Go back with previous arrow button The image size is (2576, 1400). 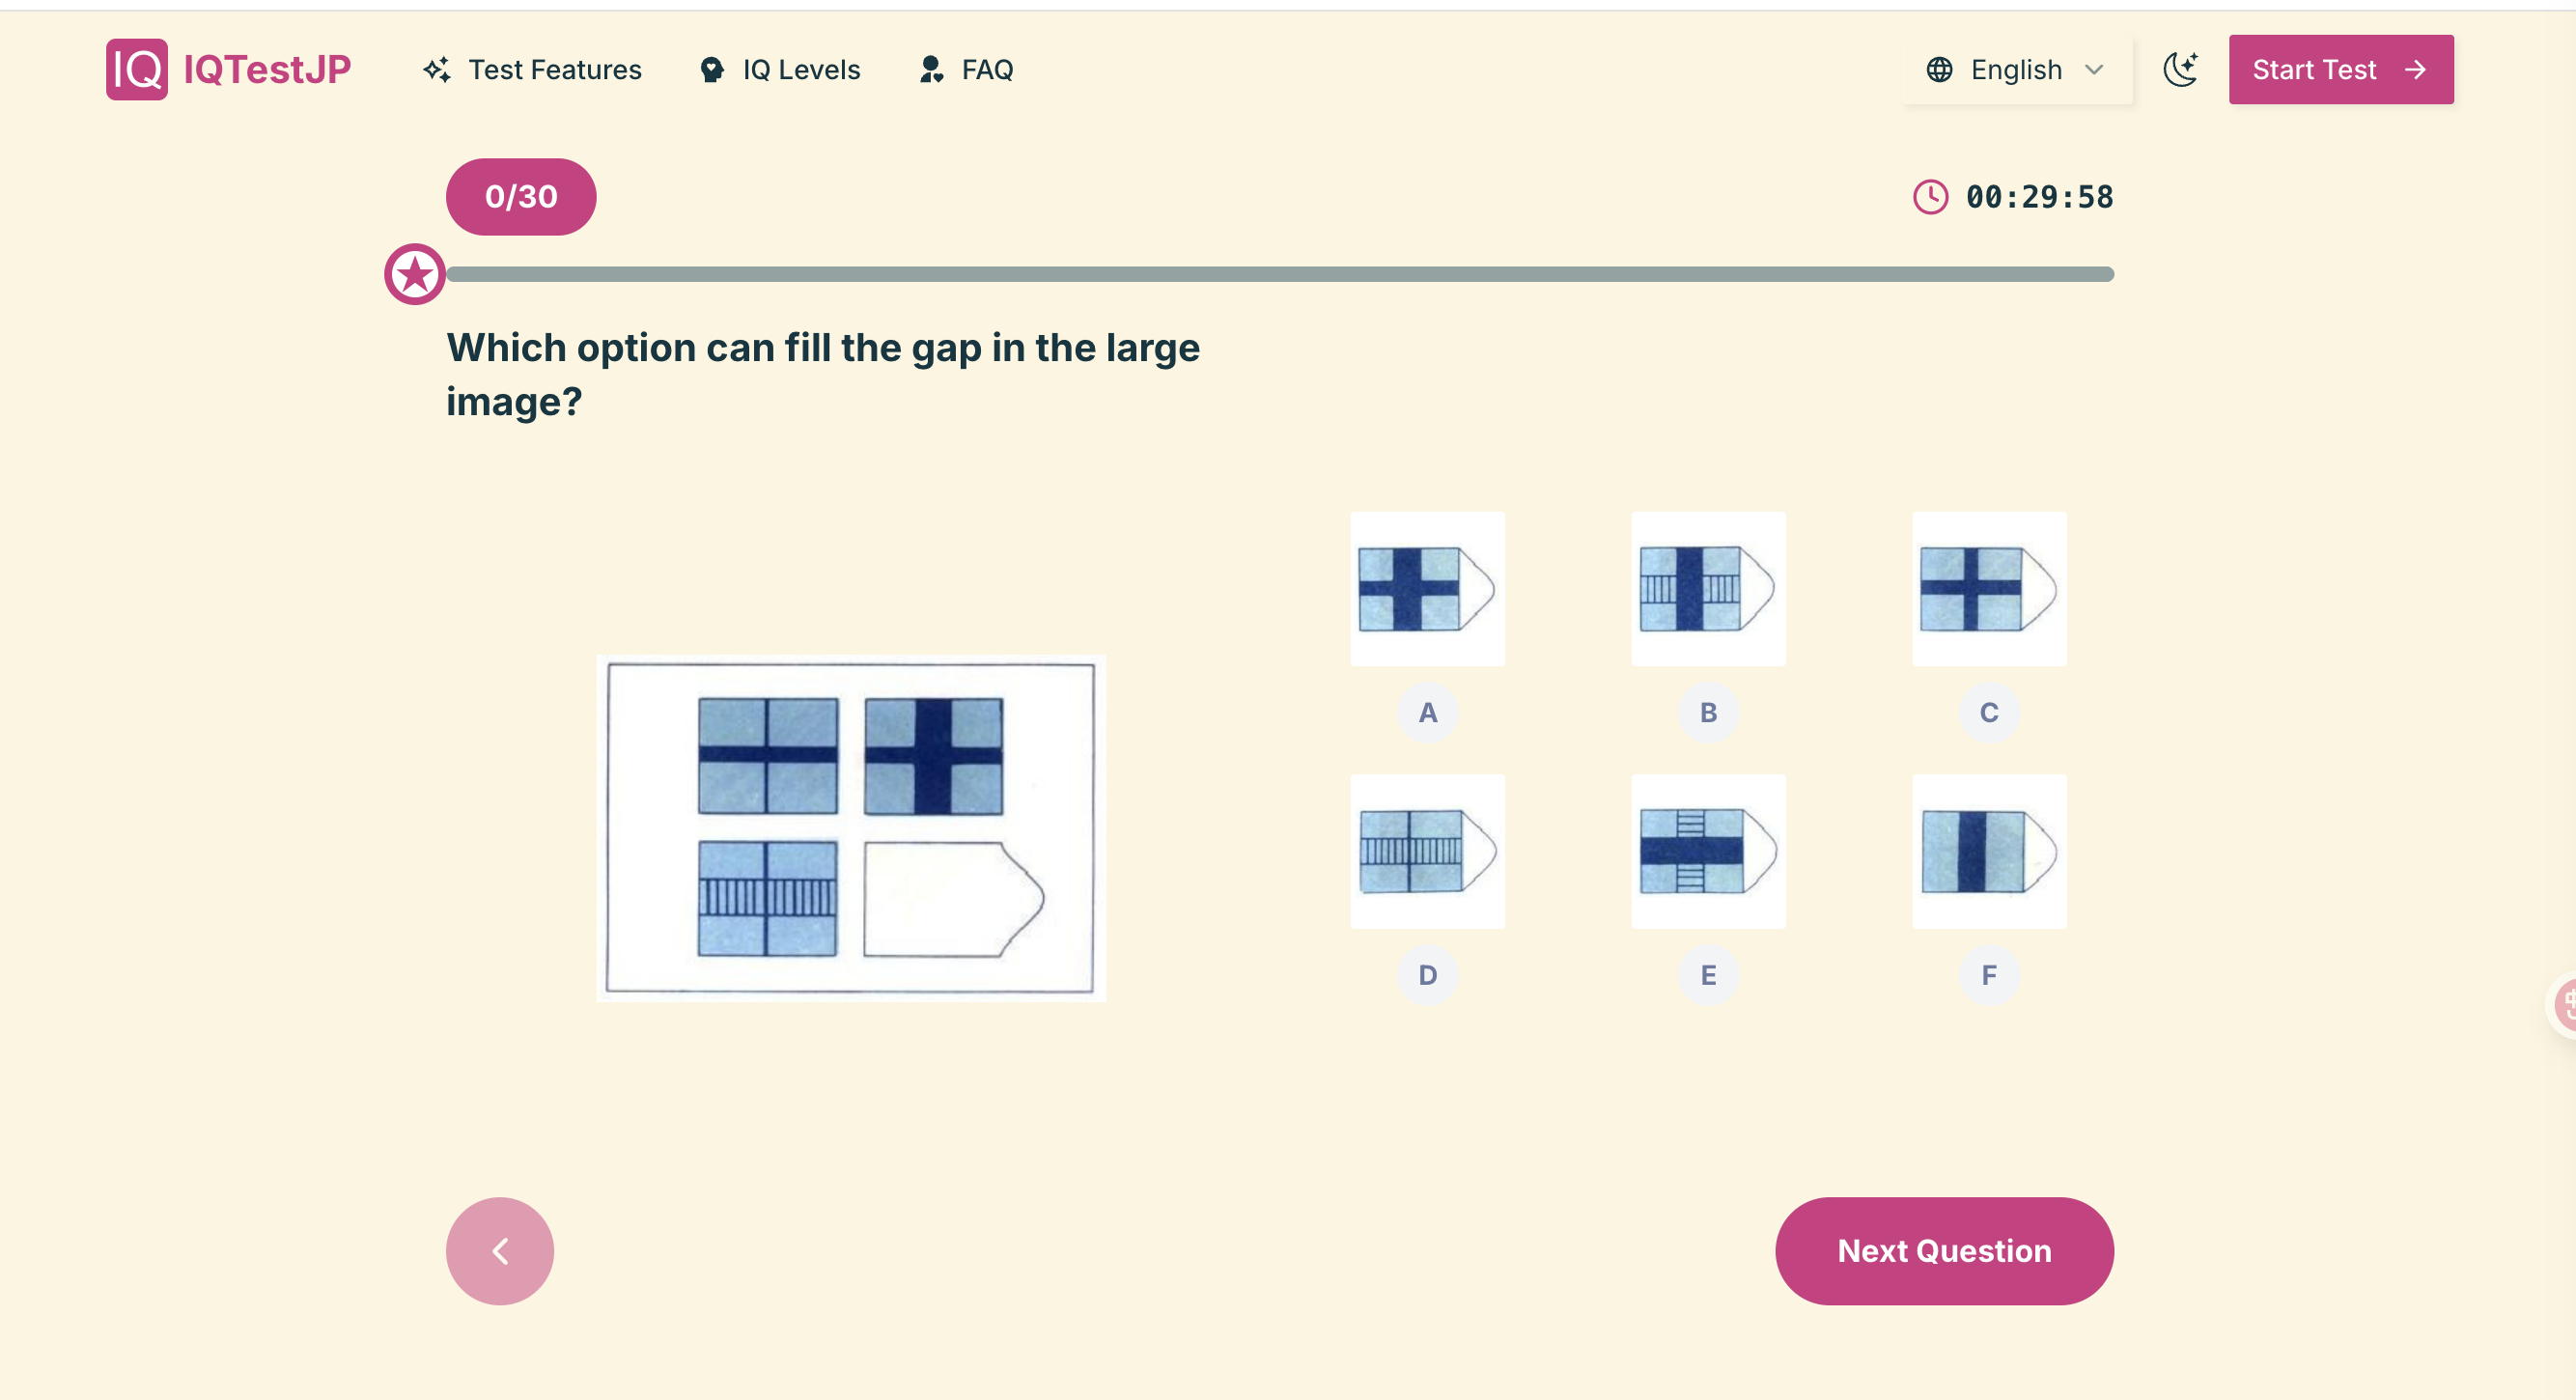click(x=500, y=1251)
